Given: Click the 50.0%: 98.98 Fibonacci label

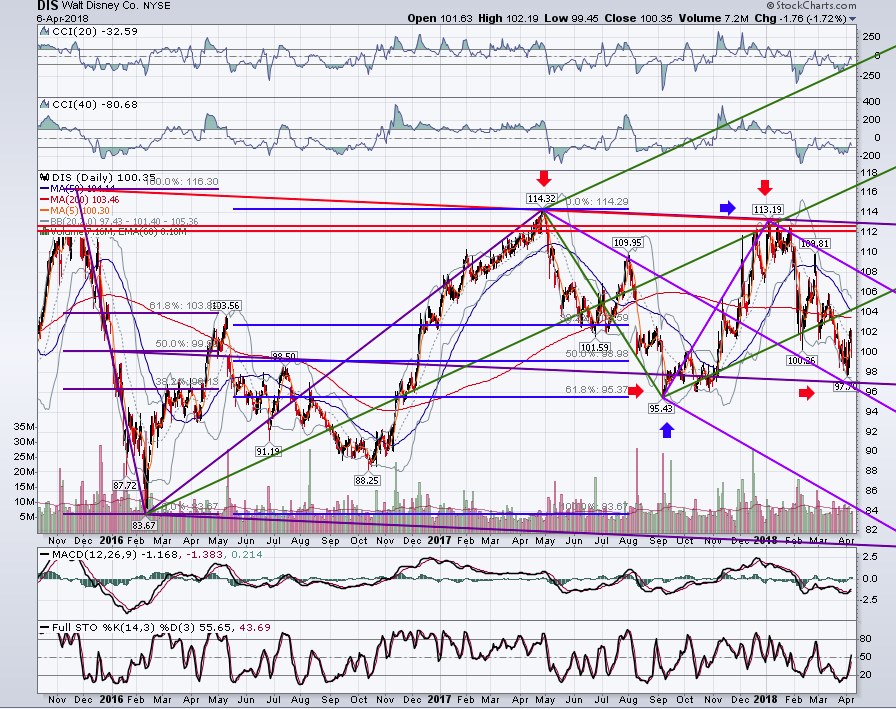Looking at the screenshot, I should click(597, 354).
